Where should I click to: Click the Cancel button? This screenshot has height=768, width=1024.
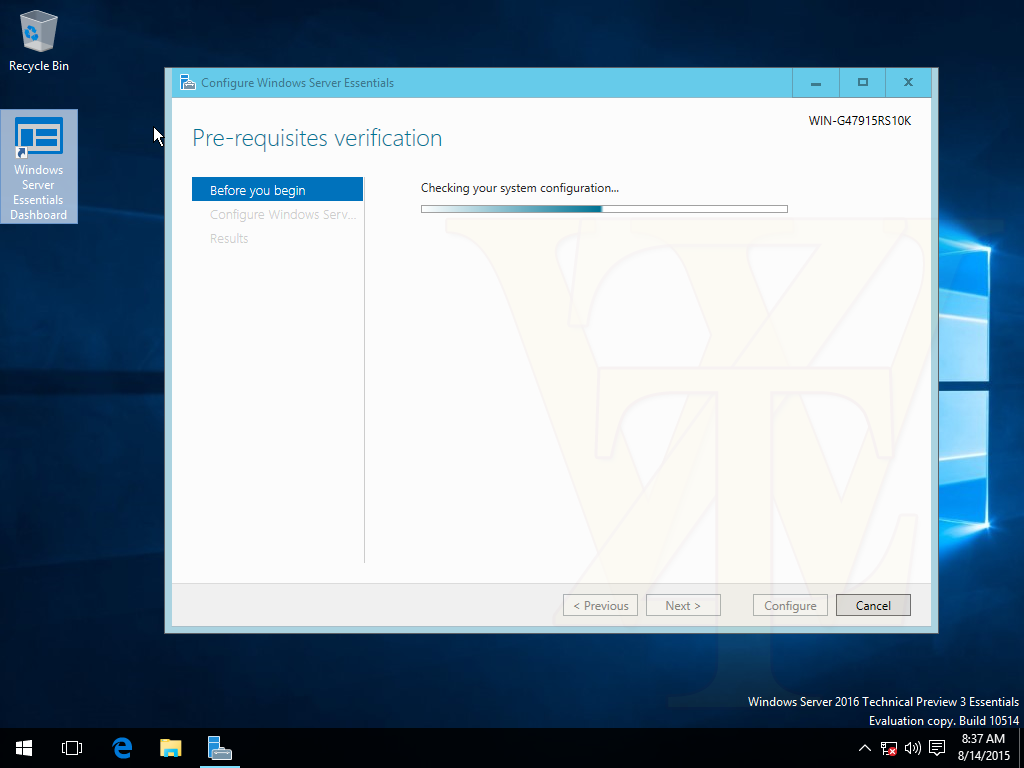click(x=873, y=605)
